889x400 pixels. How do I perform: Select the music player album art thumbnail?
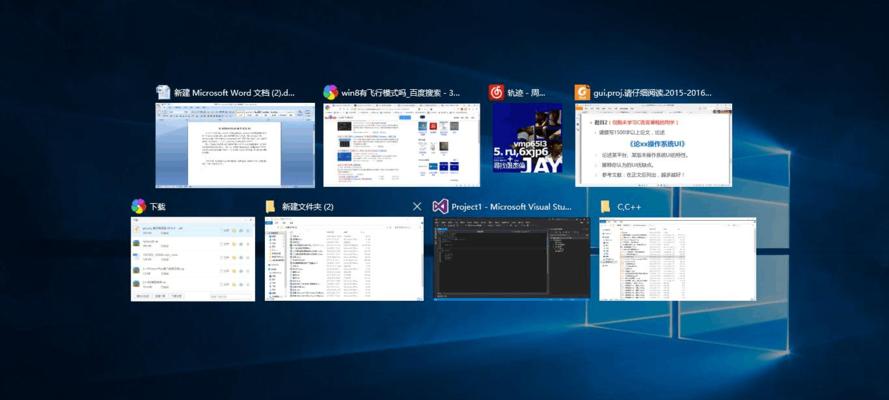click(527, 138)
